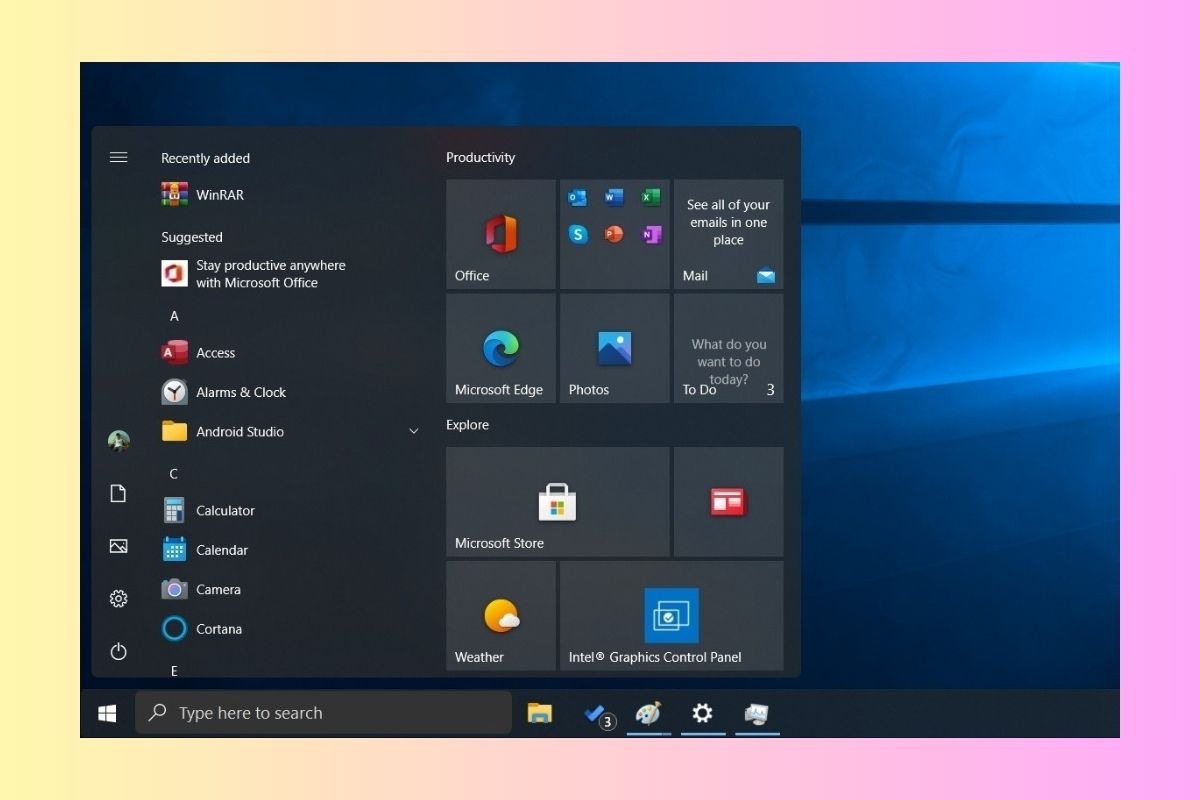
Task: Open the Mail tile
Action: pyautogui.click(x=729, y=235)
